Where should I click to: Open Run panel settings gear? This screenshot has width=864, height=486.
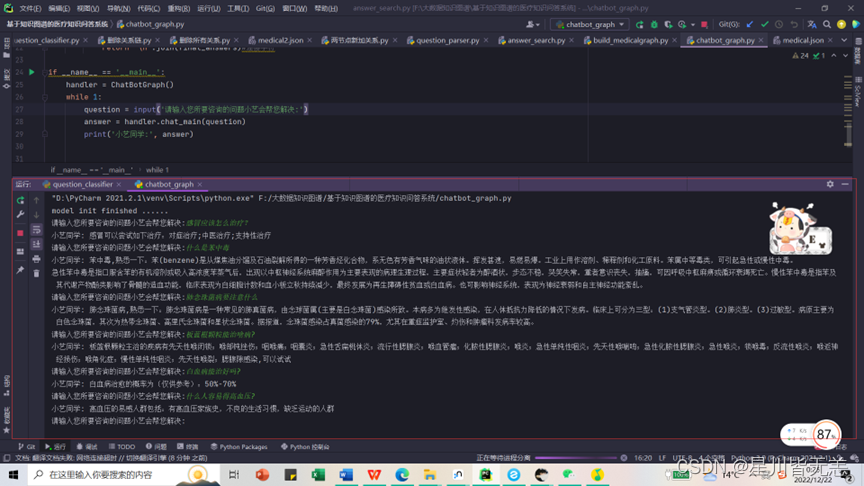pos(830,184)
